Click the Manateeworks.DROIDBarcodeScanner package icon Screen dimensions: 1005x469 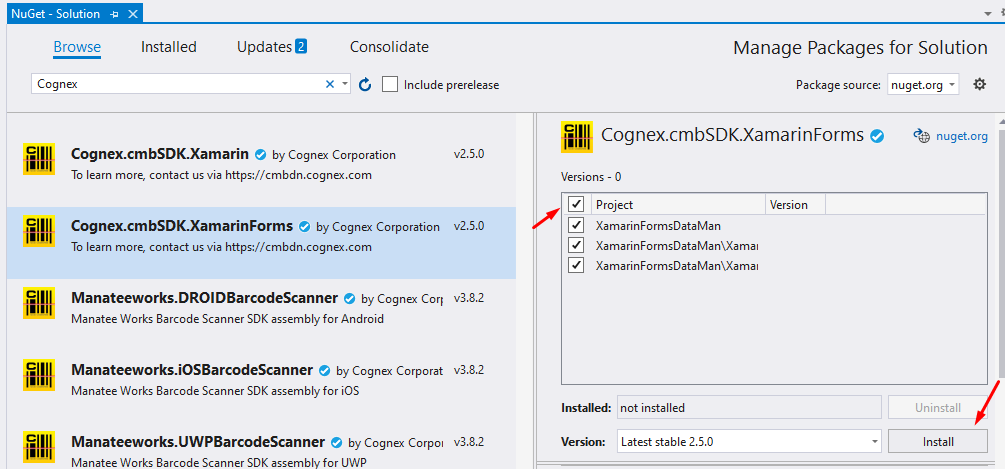click(x=39, y=306)
